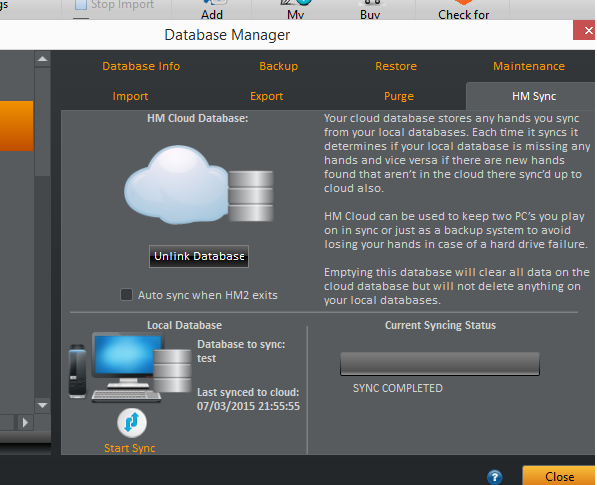Switch to the Purge tab
Viewport: 597px width, 485px height.
tap(399, 96)
